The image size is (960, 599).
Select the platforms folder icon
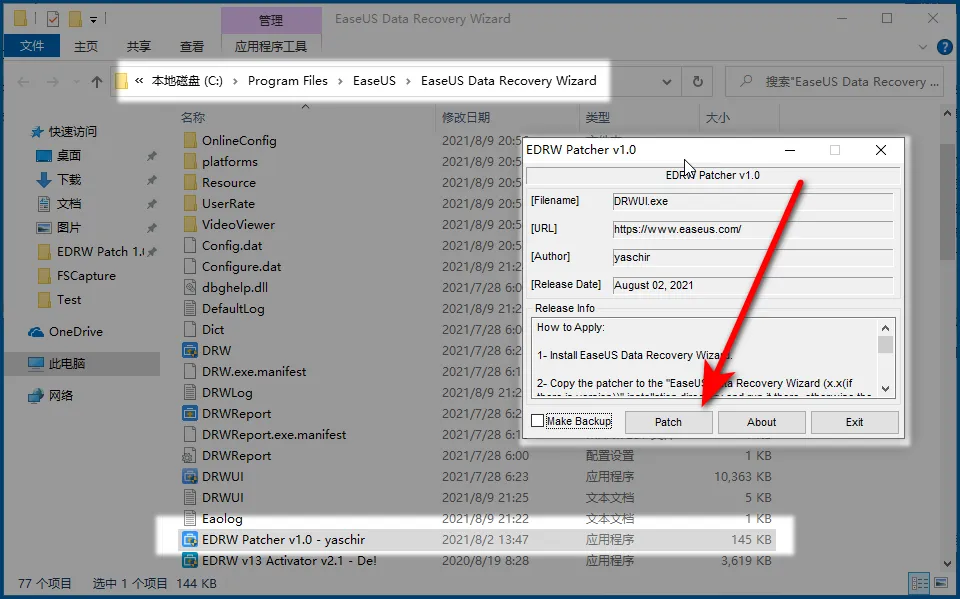(190, 161)
